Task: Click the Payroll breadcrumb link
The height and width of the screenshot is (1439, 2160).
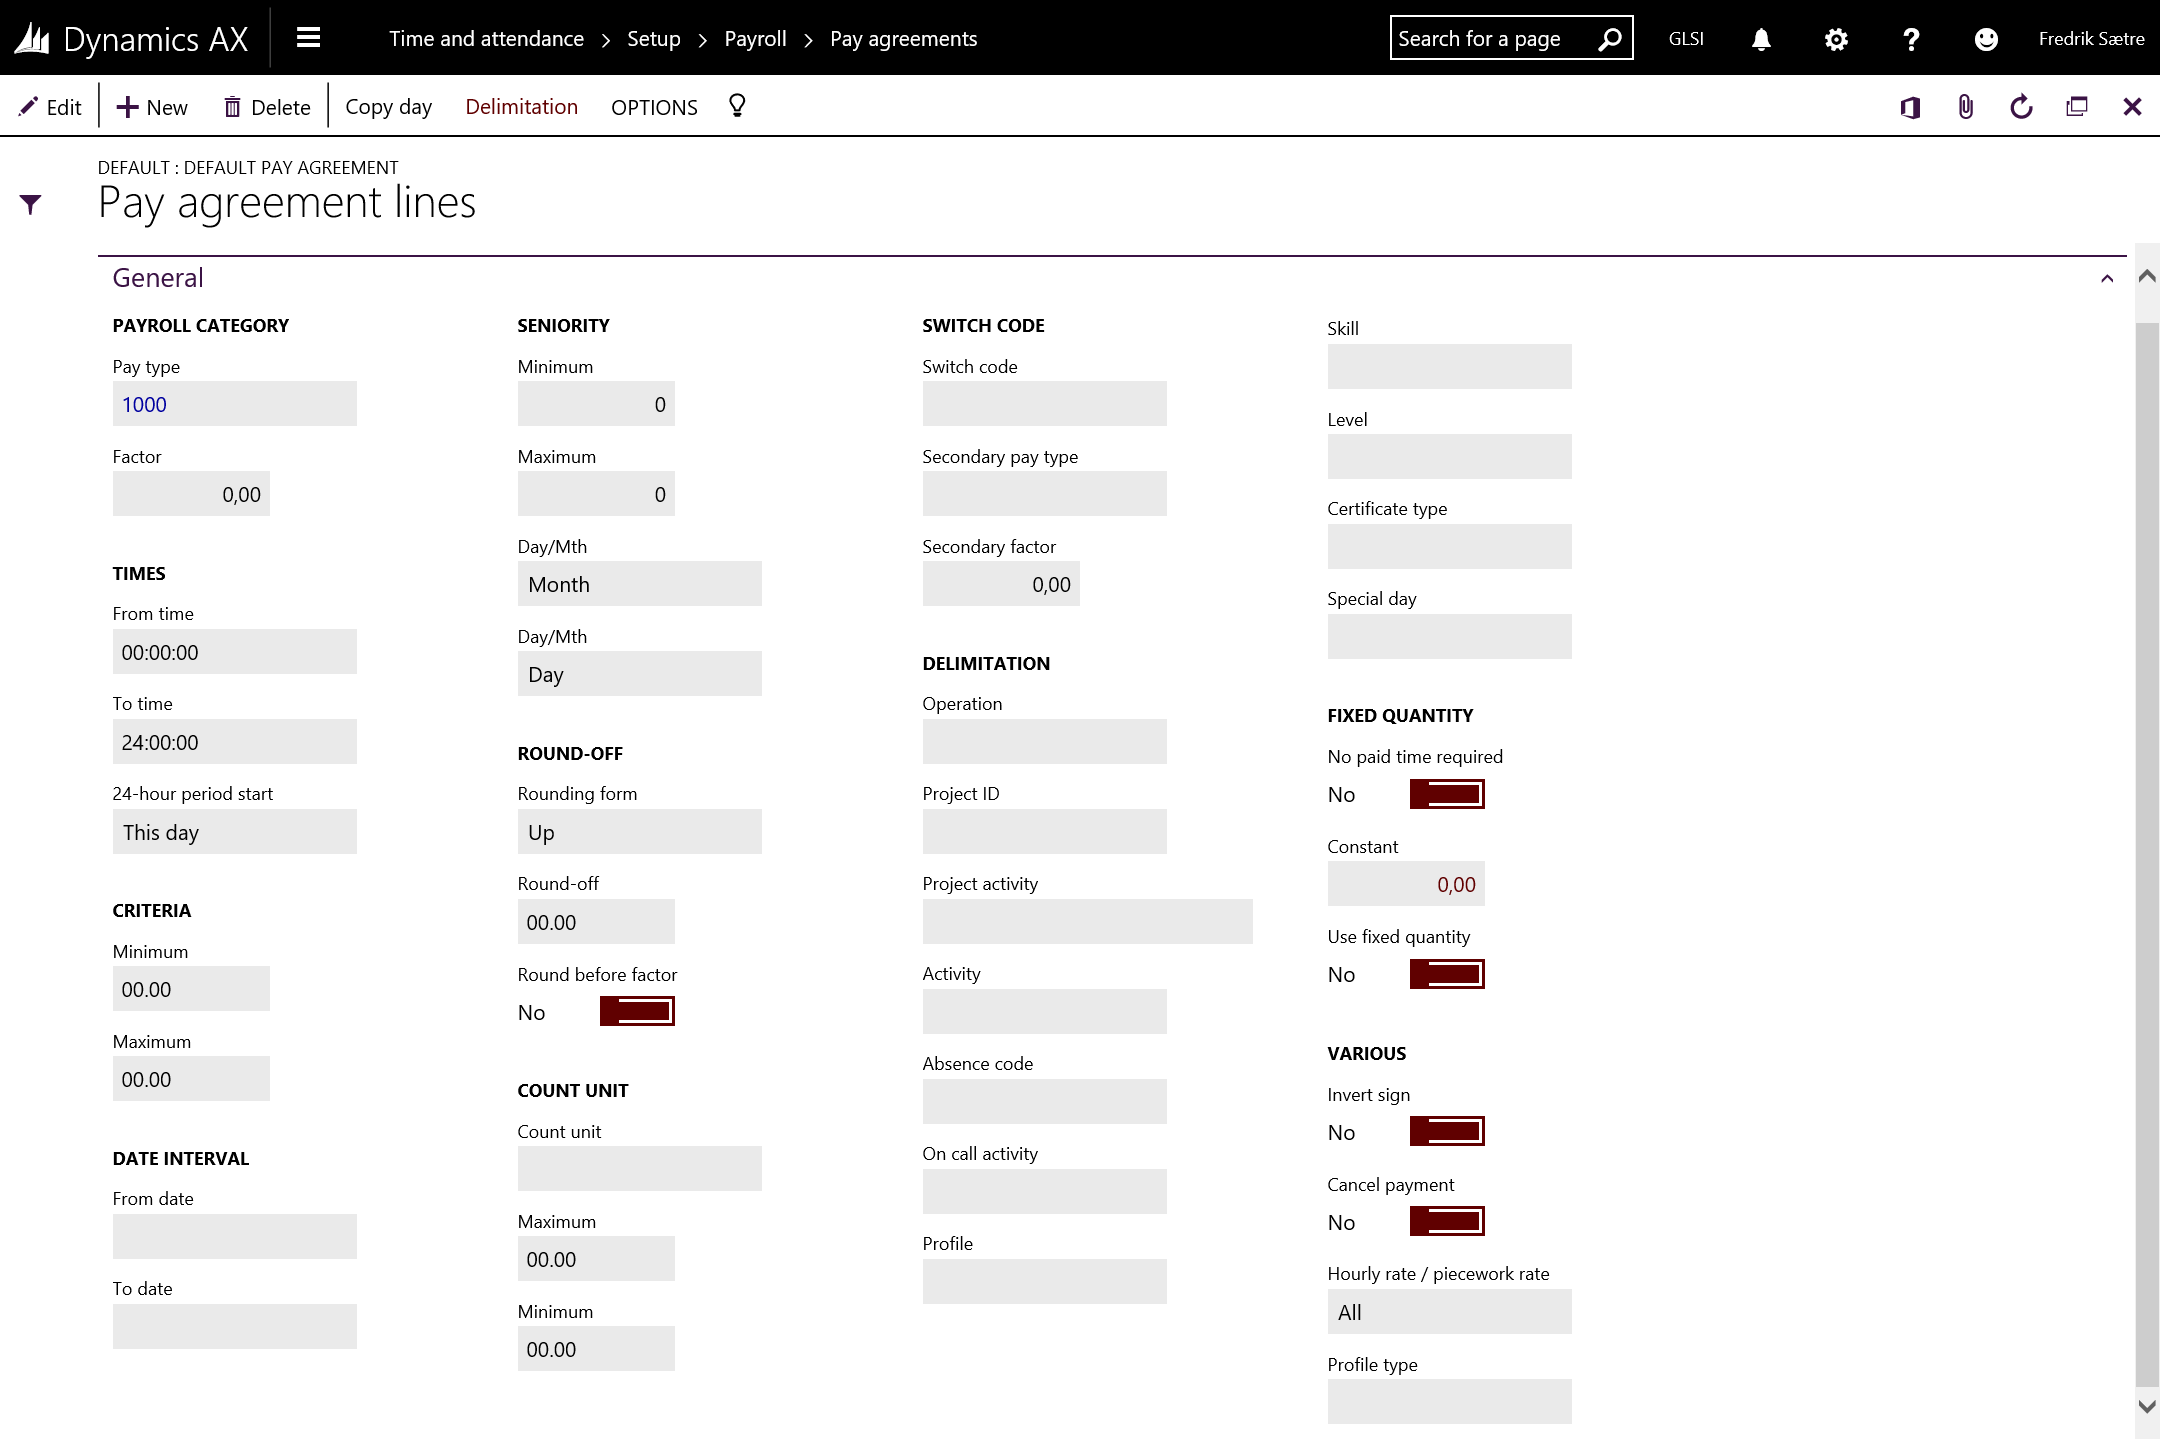Action: [x=755, y=39]
